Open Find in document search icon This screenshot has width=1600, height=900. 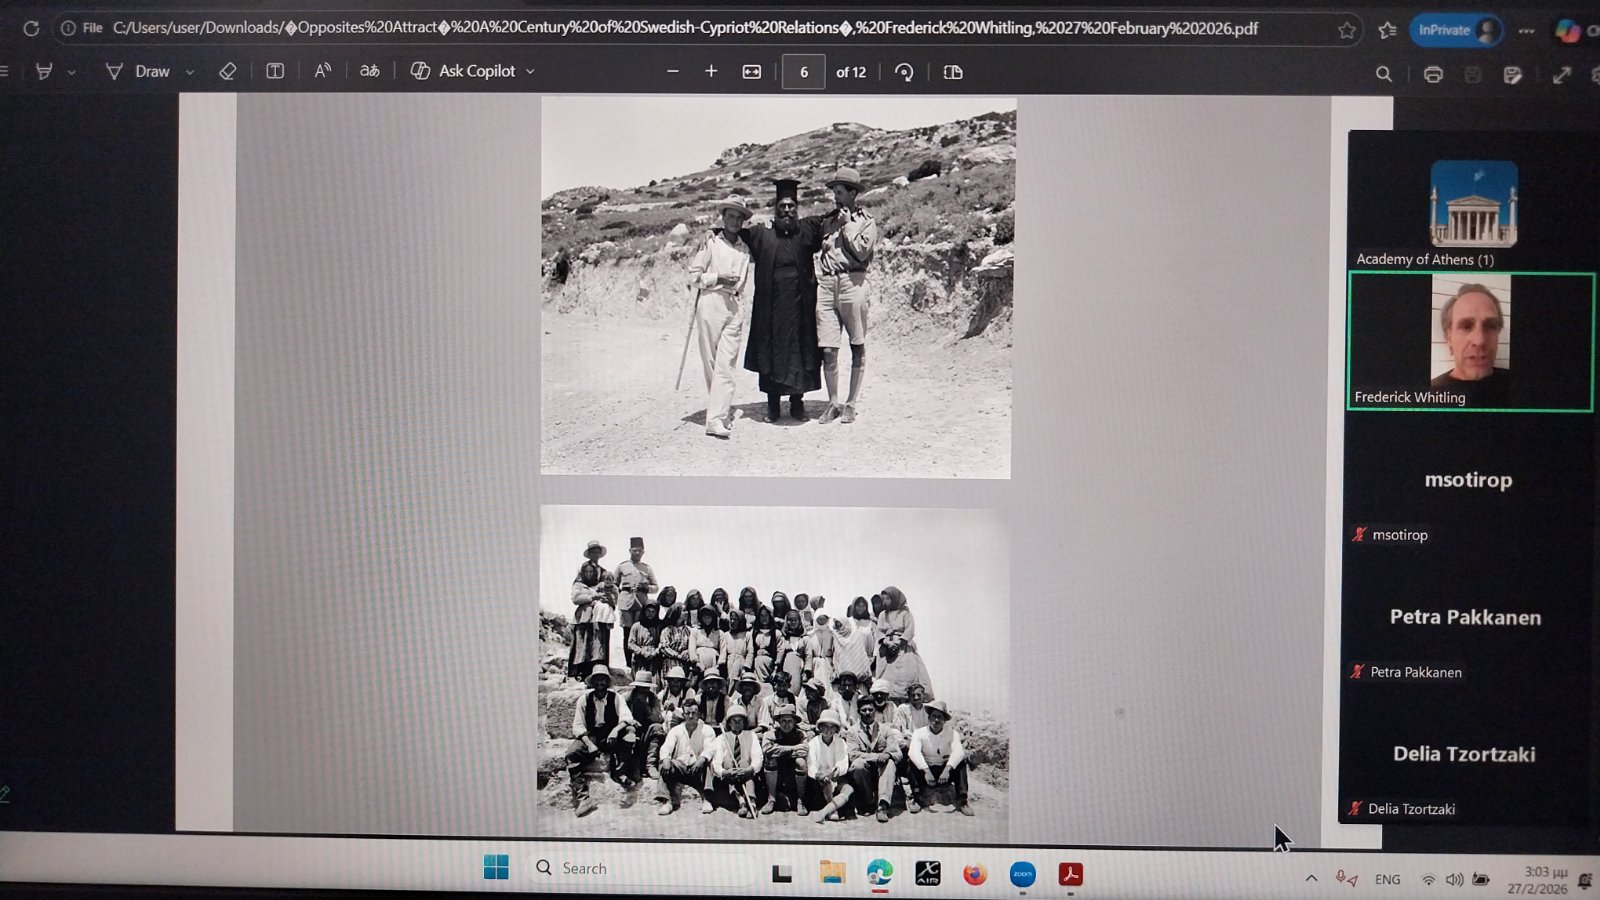[1384, 74]
